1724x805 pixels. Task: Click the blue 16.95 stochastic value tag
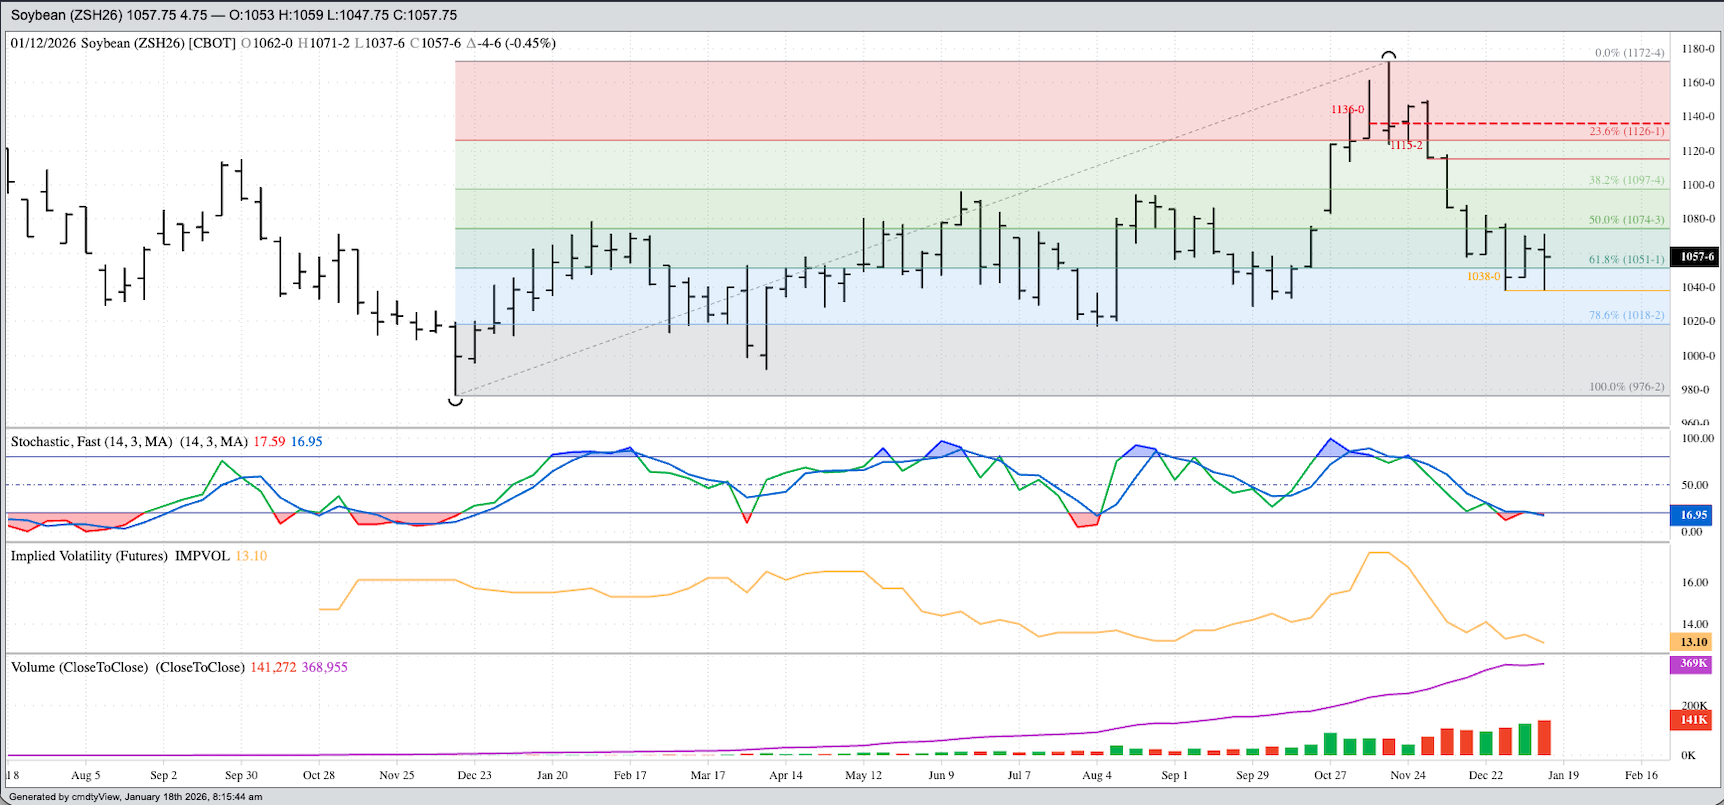tap(1693, 515)
